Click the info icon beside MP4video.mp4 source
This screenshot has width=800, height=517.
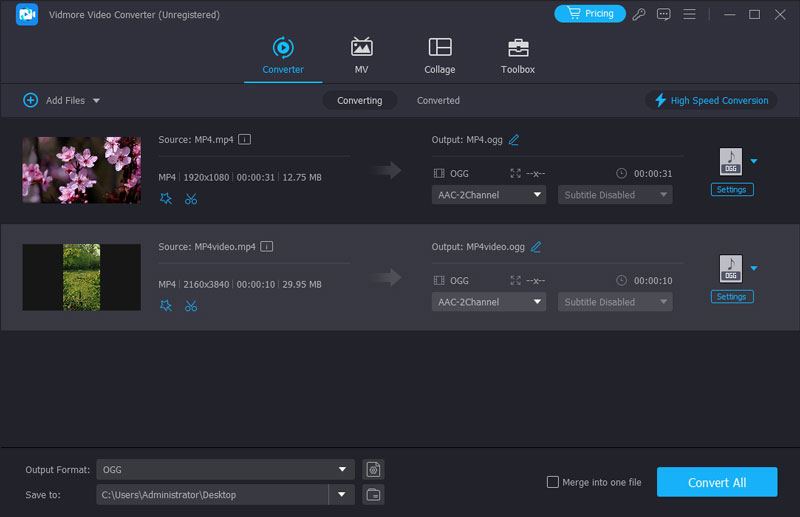[x=267, y=246]
